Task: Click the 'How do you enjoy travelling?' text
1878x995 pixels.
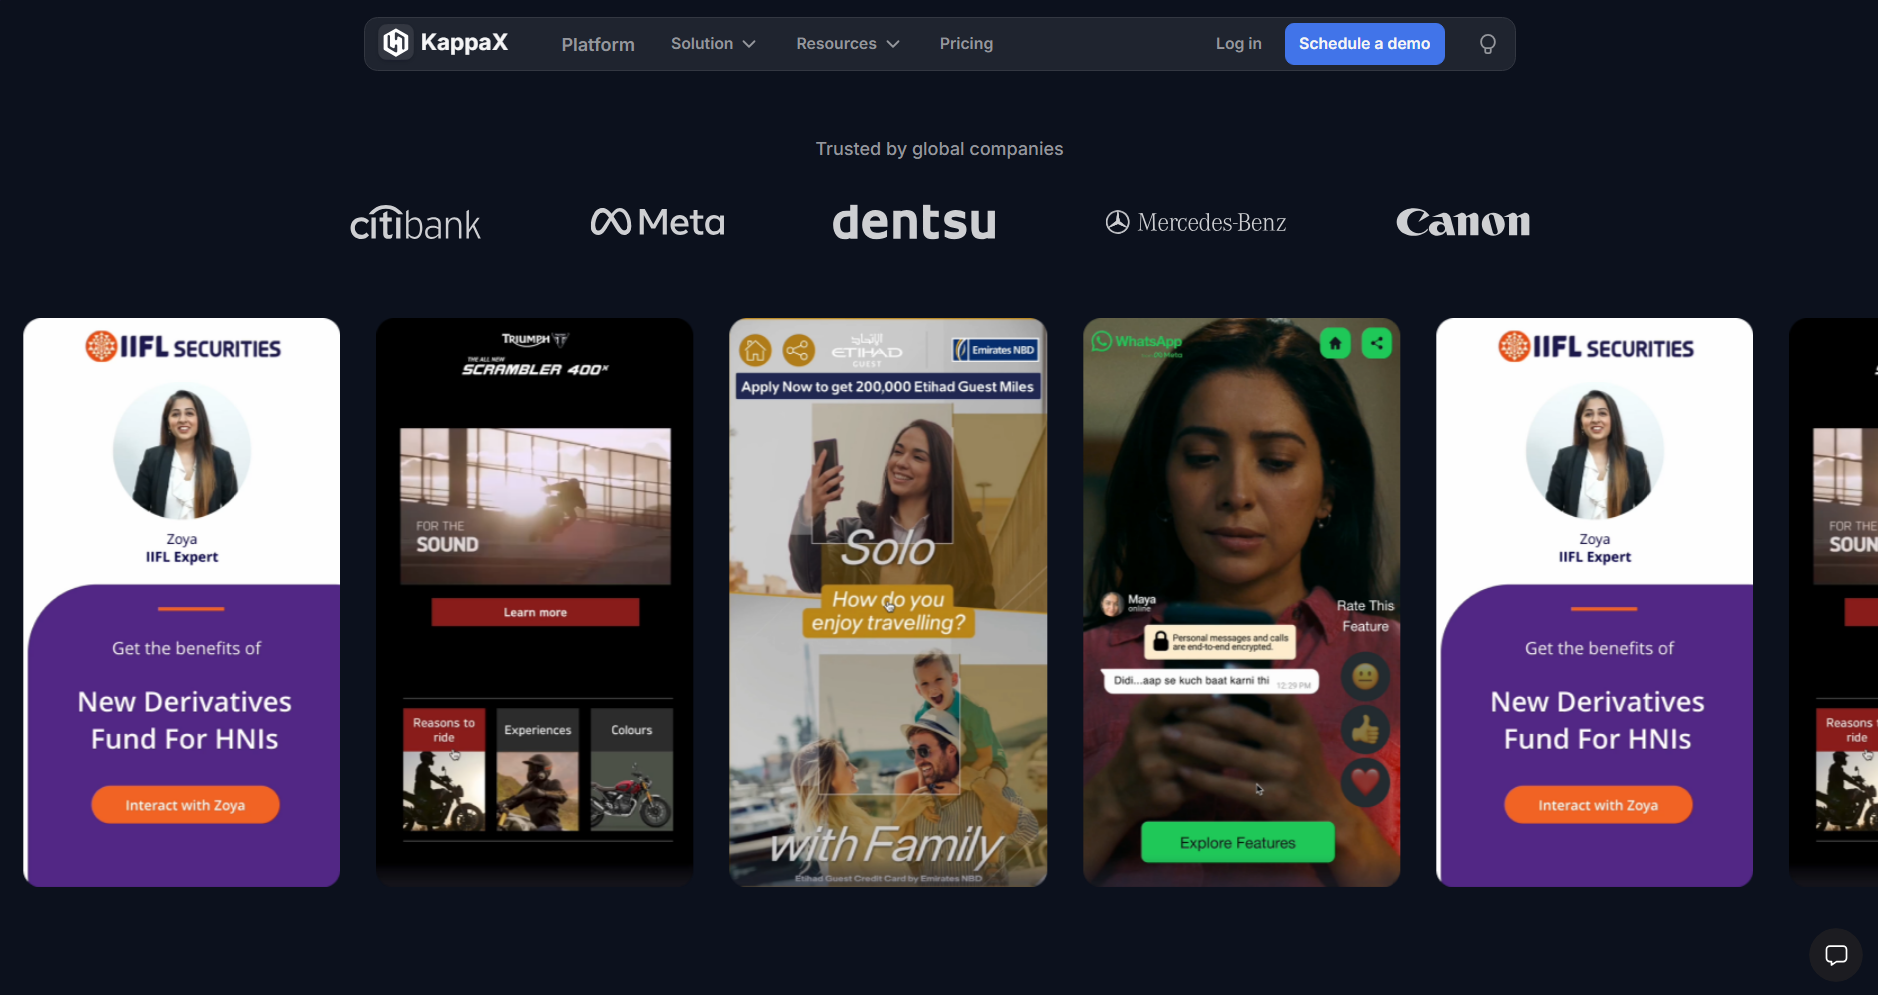Action: (888, 611)
